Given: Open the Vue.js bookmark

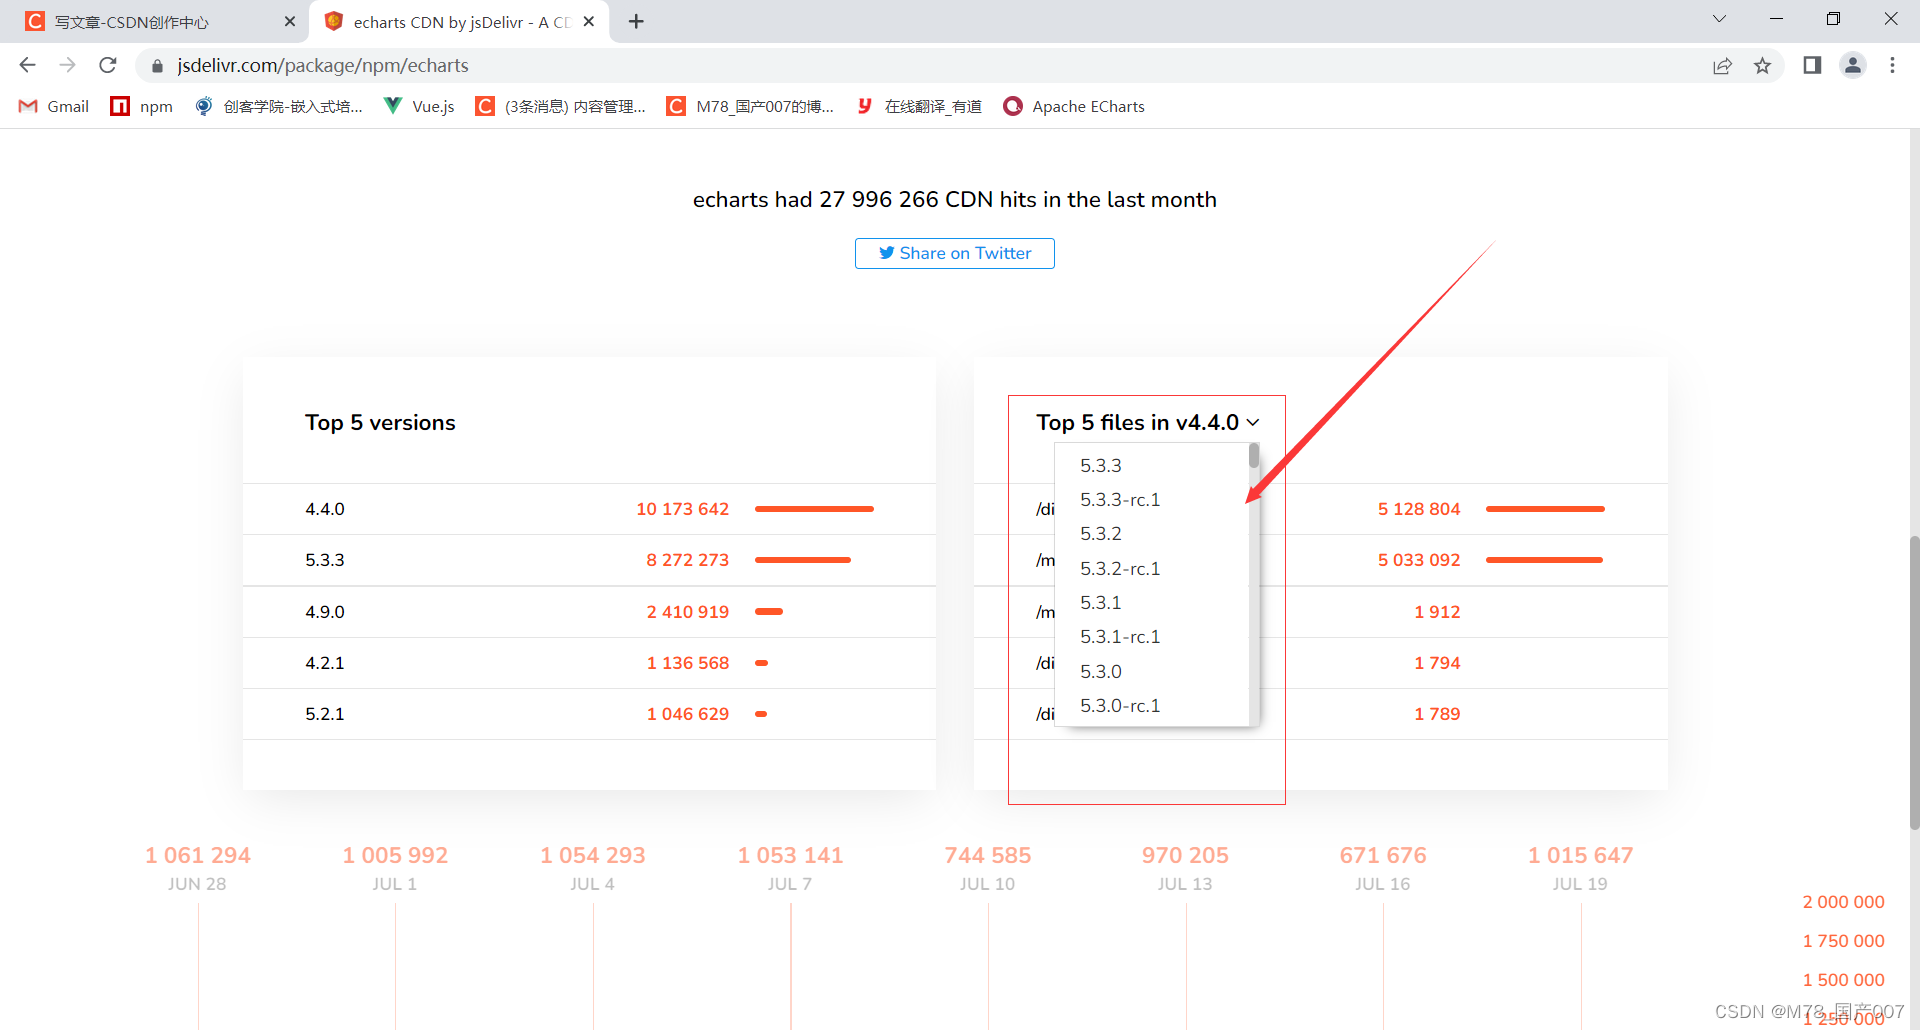Looking at the screenshot, I should click(419, 106).
